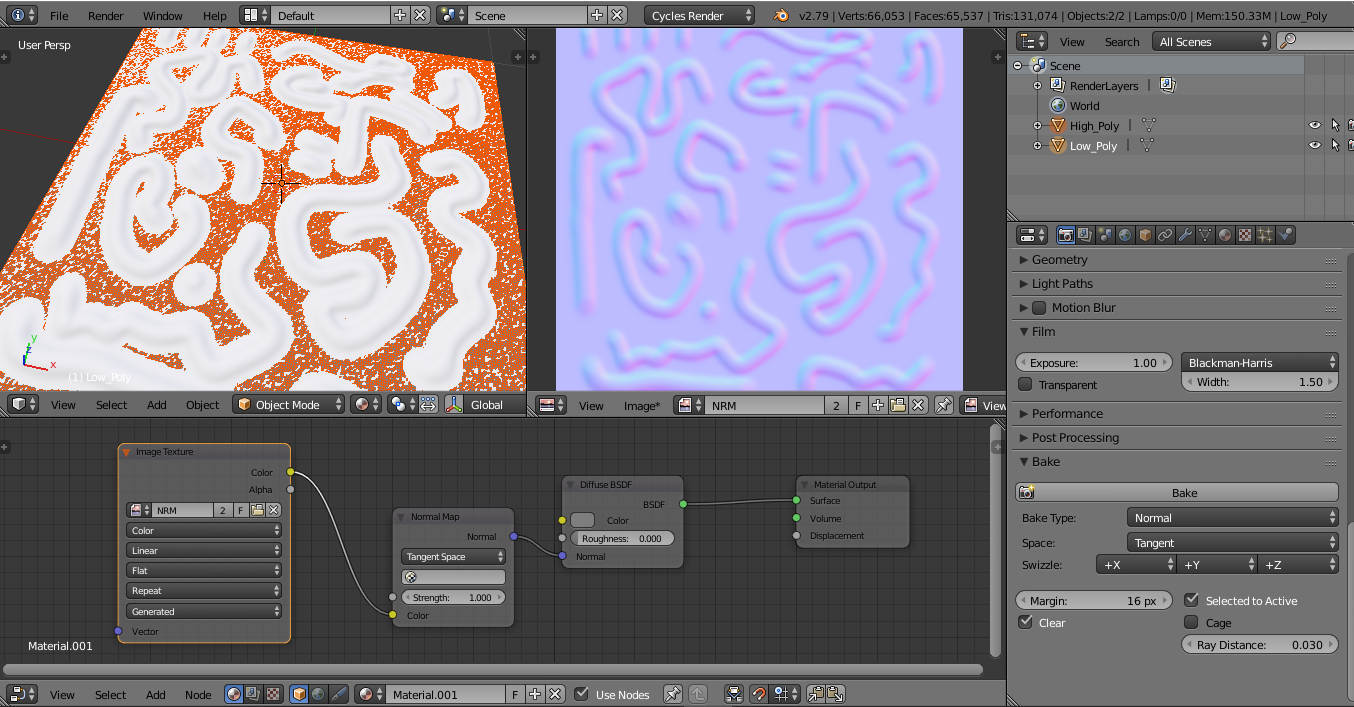The width and height of the screenshot is (1354, 707).
Task: Open the Add menu in the node editor
Action: pos(154,694)
